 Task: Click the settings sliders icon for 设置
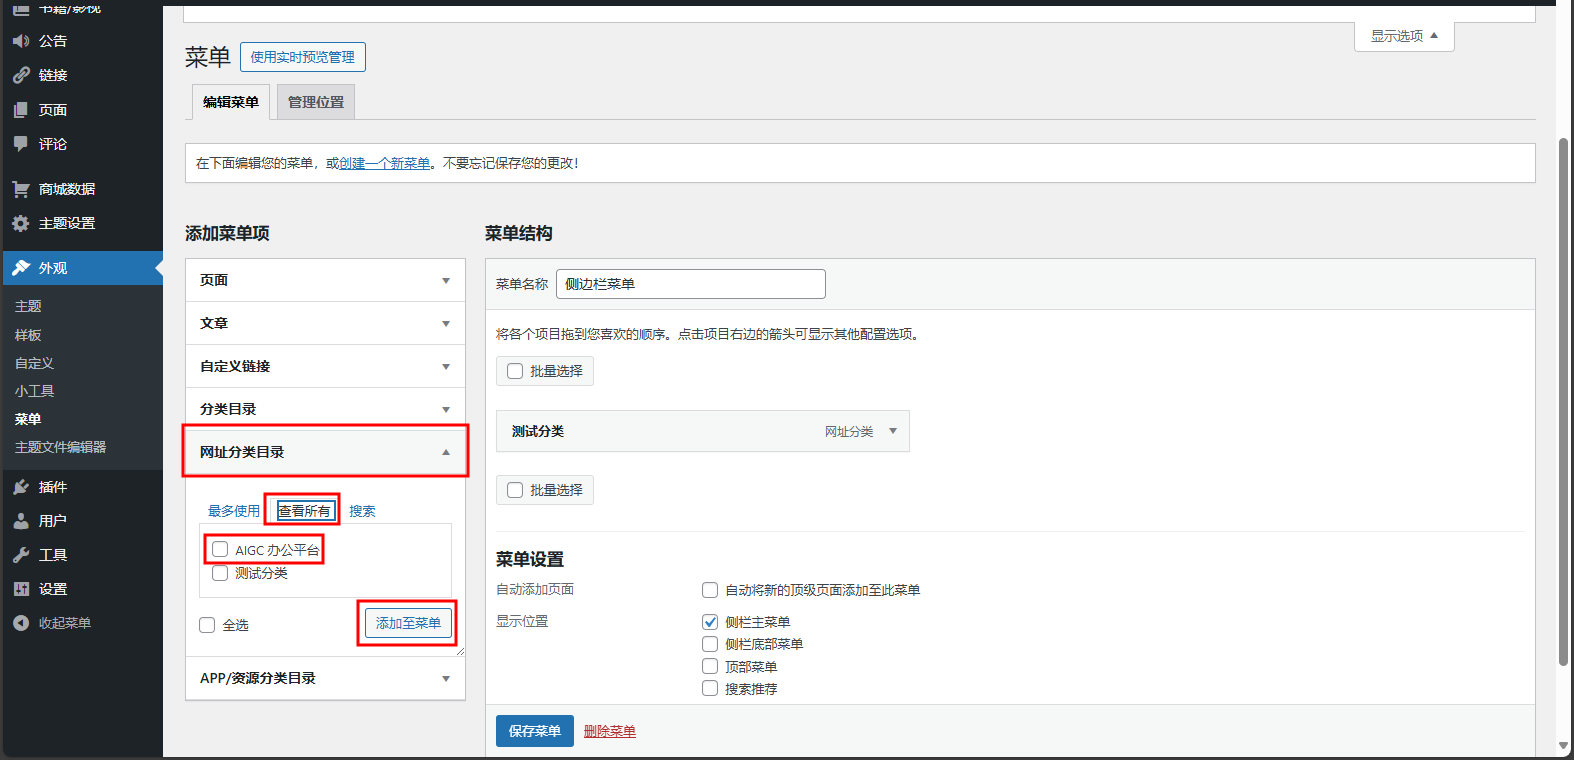pos(21,589)
